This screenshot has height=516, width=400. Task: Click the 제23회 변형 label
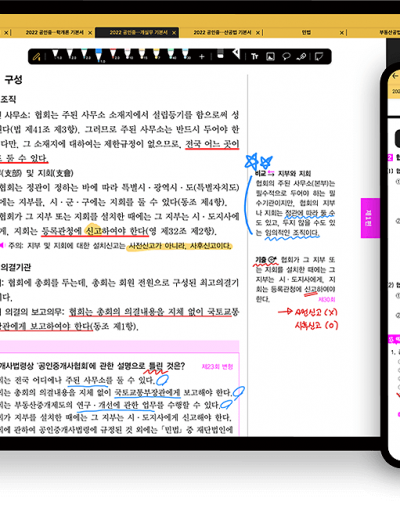[217, 367]
